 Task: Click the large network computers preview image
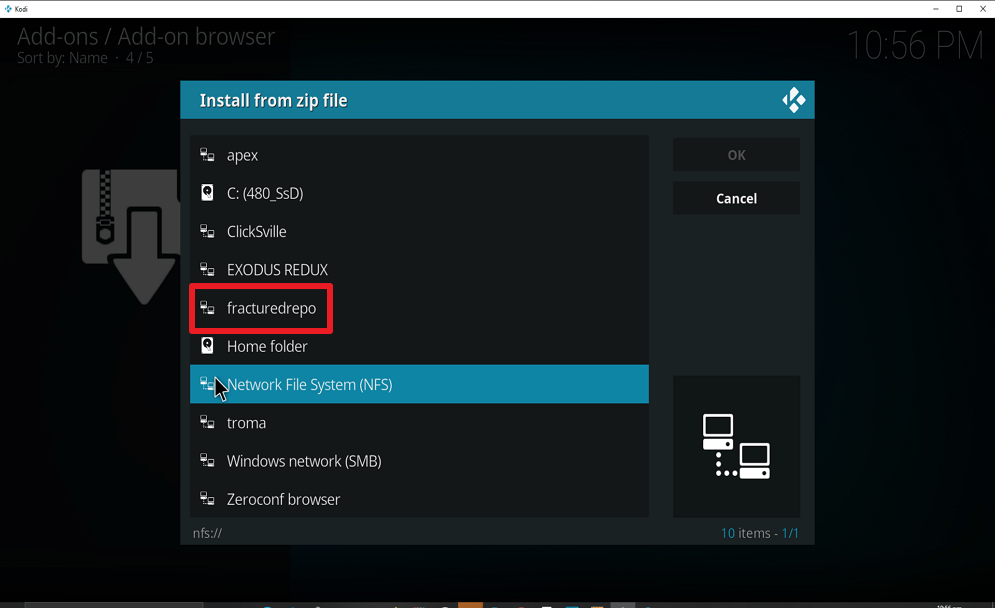[736, 446]
